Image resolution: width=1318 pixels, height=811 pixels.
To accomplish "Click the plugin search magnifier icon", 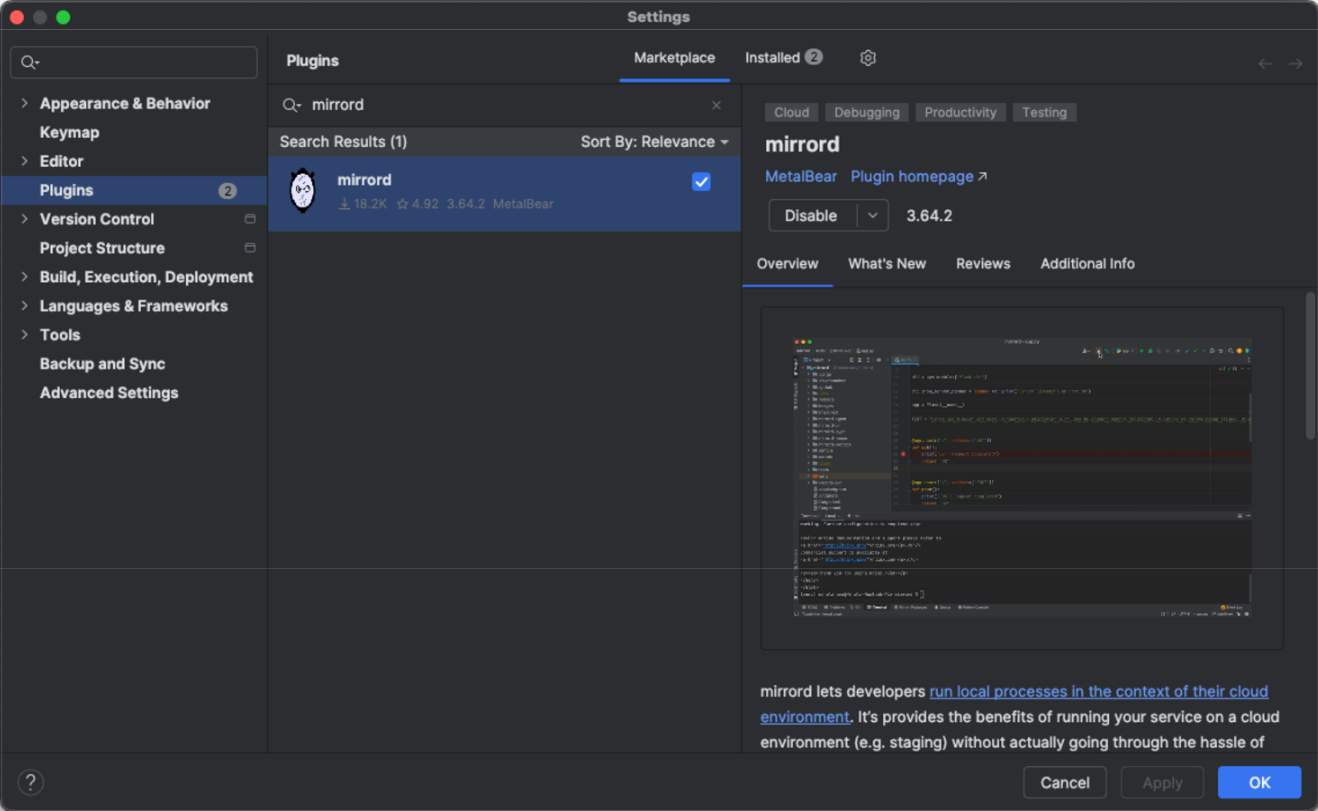I will (291, 105).
